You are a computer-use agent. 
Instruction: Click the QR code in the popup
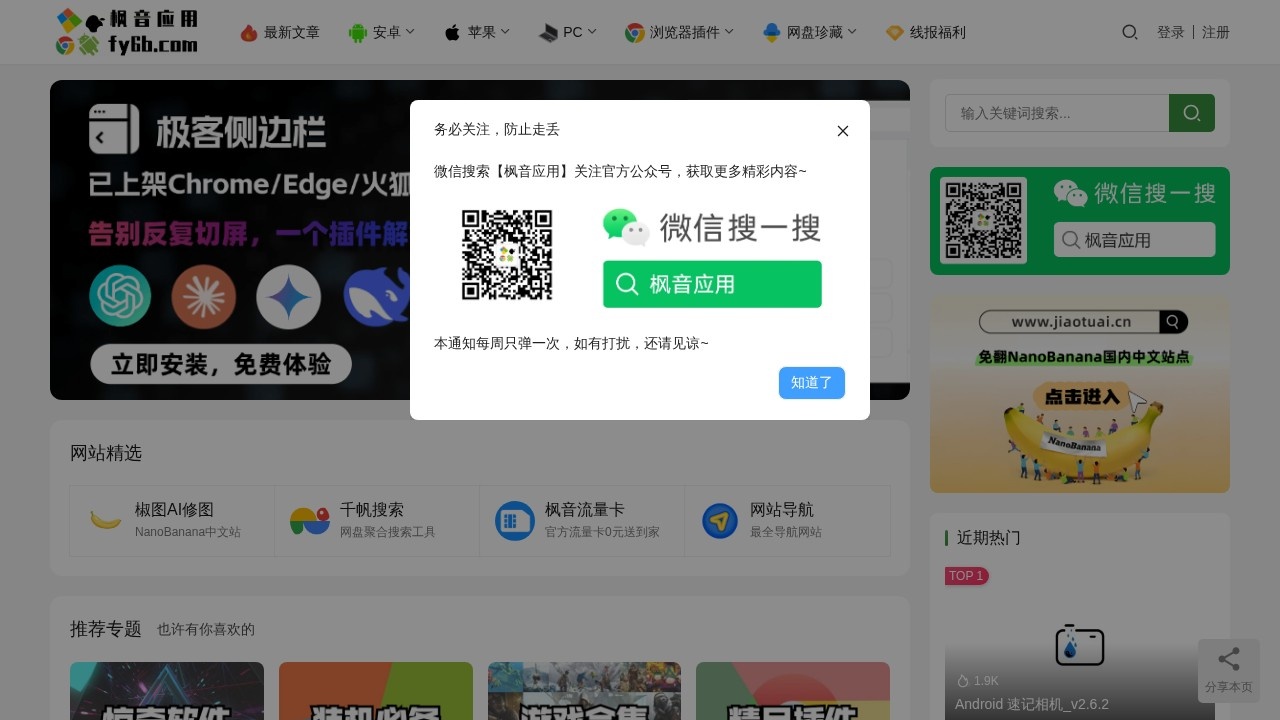tap(507, 255)
